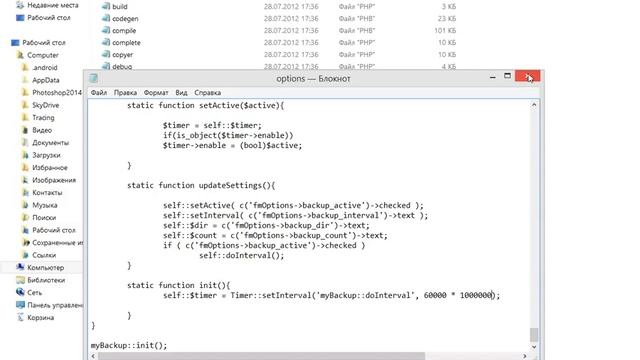
Task: Select the .android folder in sidebar
Action: pyautogui.click(x=44, y=68)
